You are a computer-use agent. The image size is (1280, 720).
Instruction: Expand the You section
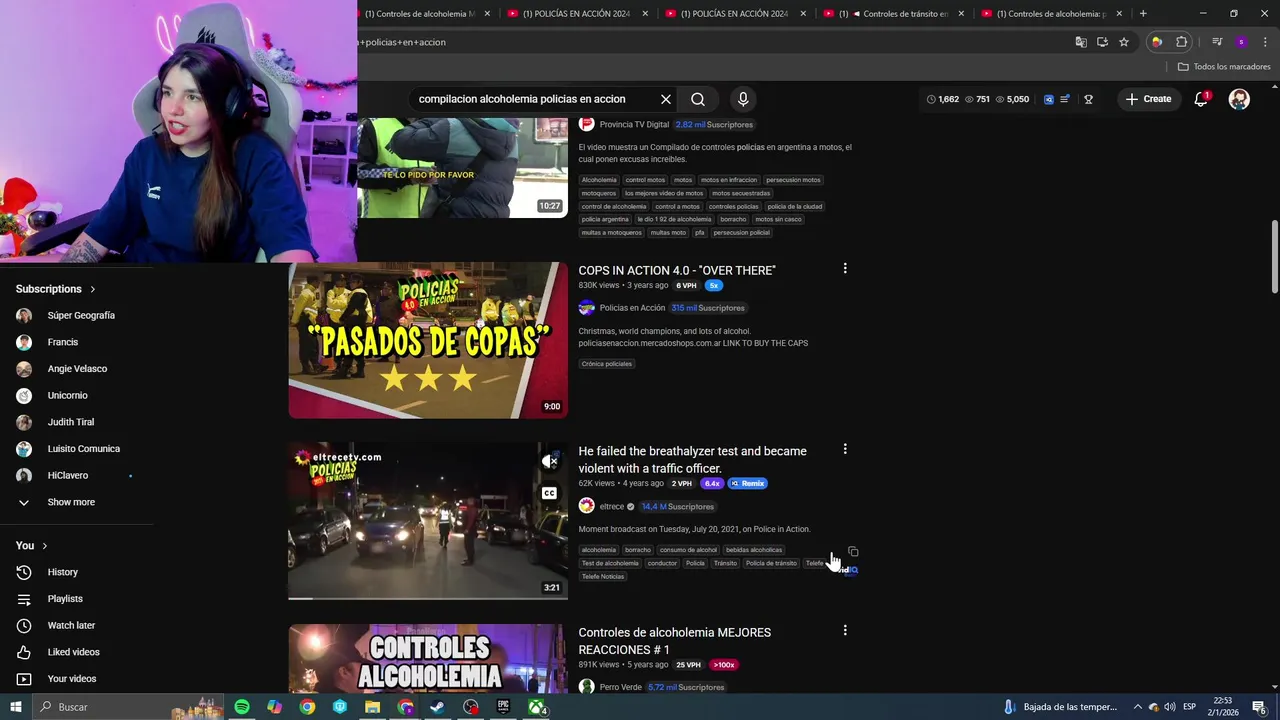[x=32, y=545]
